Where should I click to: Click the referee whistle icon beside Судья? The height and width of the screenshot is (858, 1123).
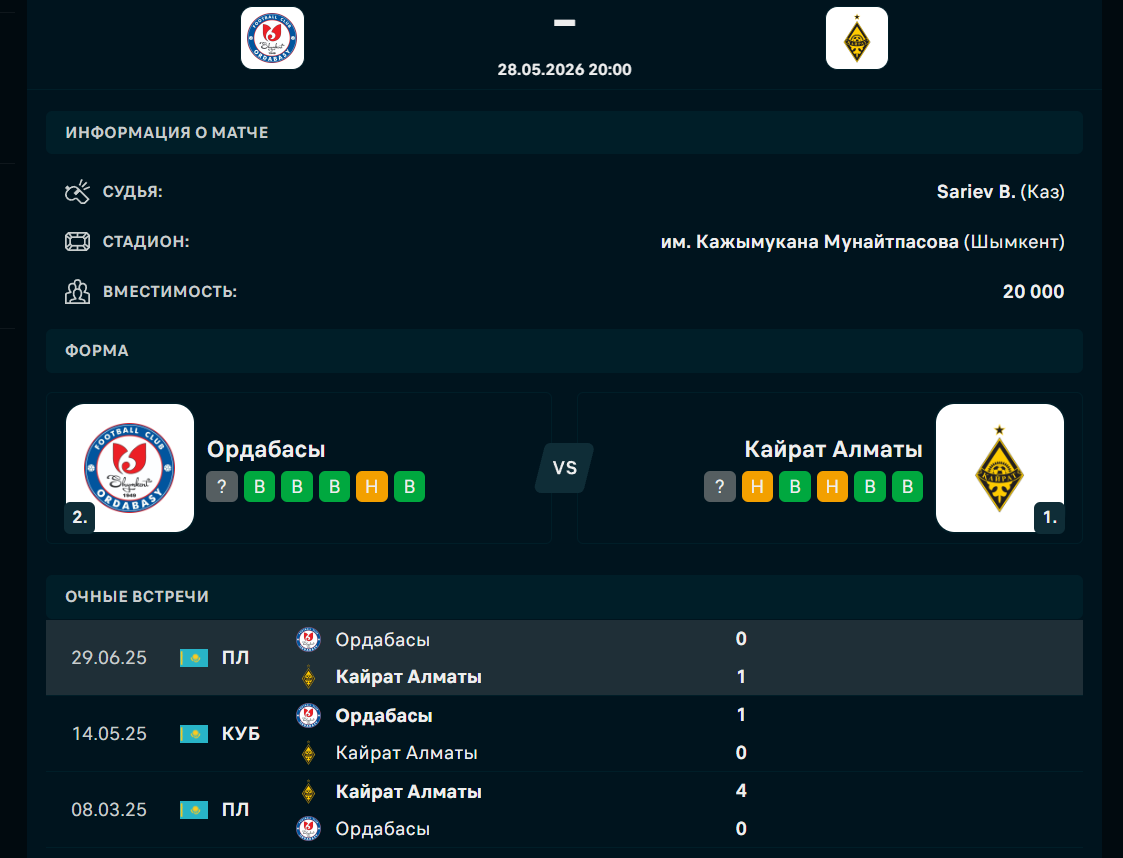pos(77,192)
